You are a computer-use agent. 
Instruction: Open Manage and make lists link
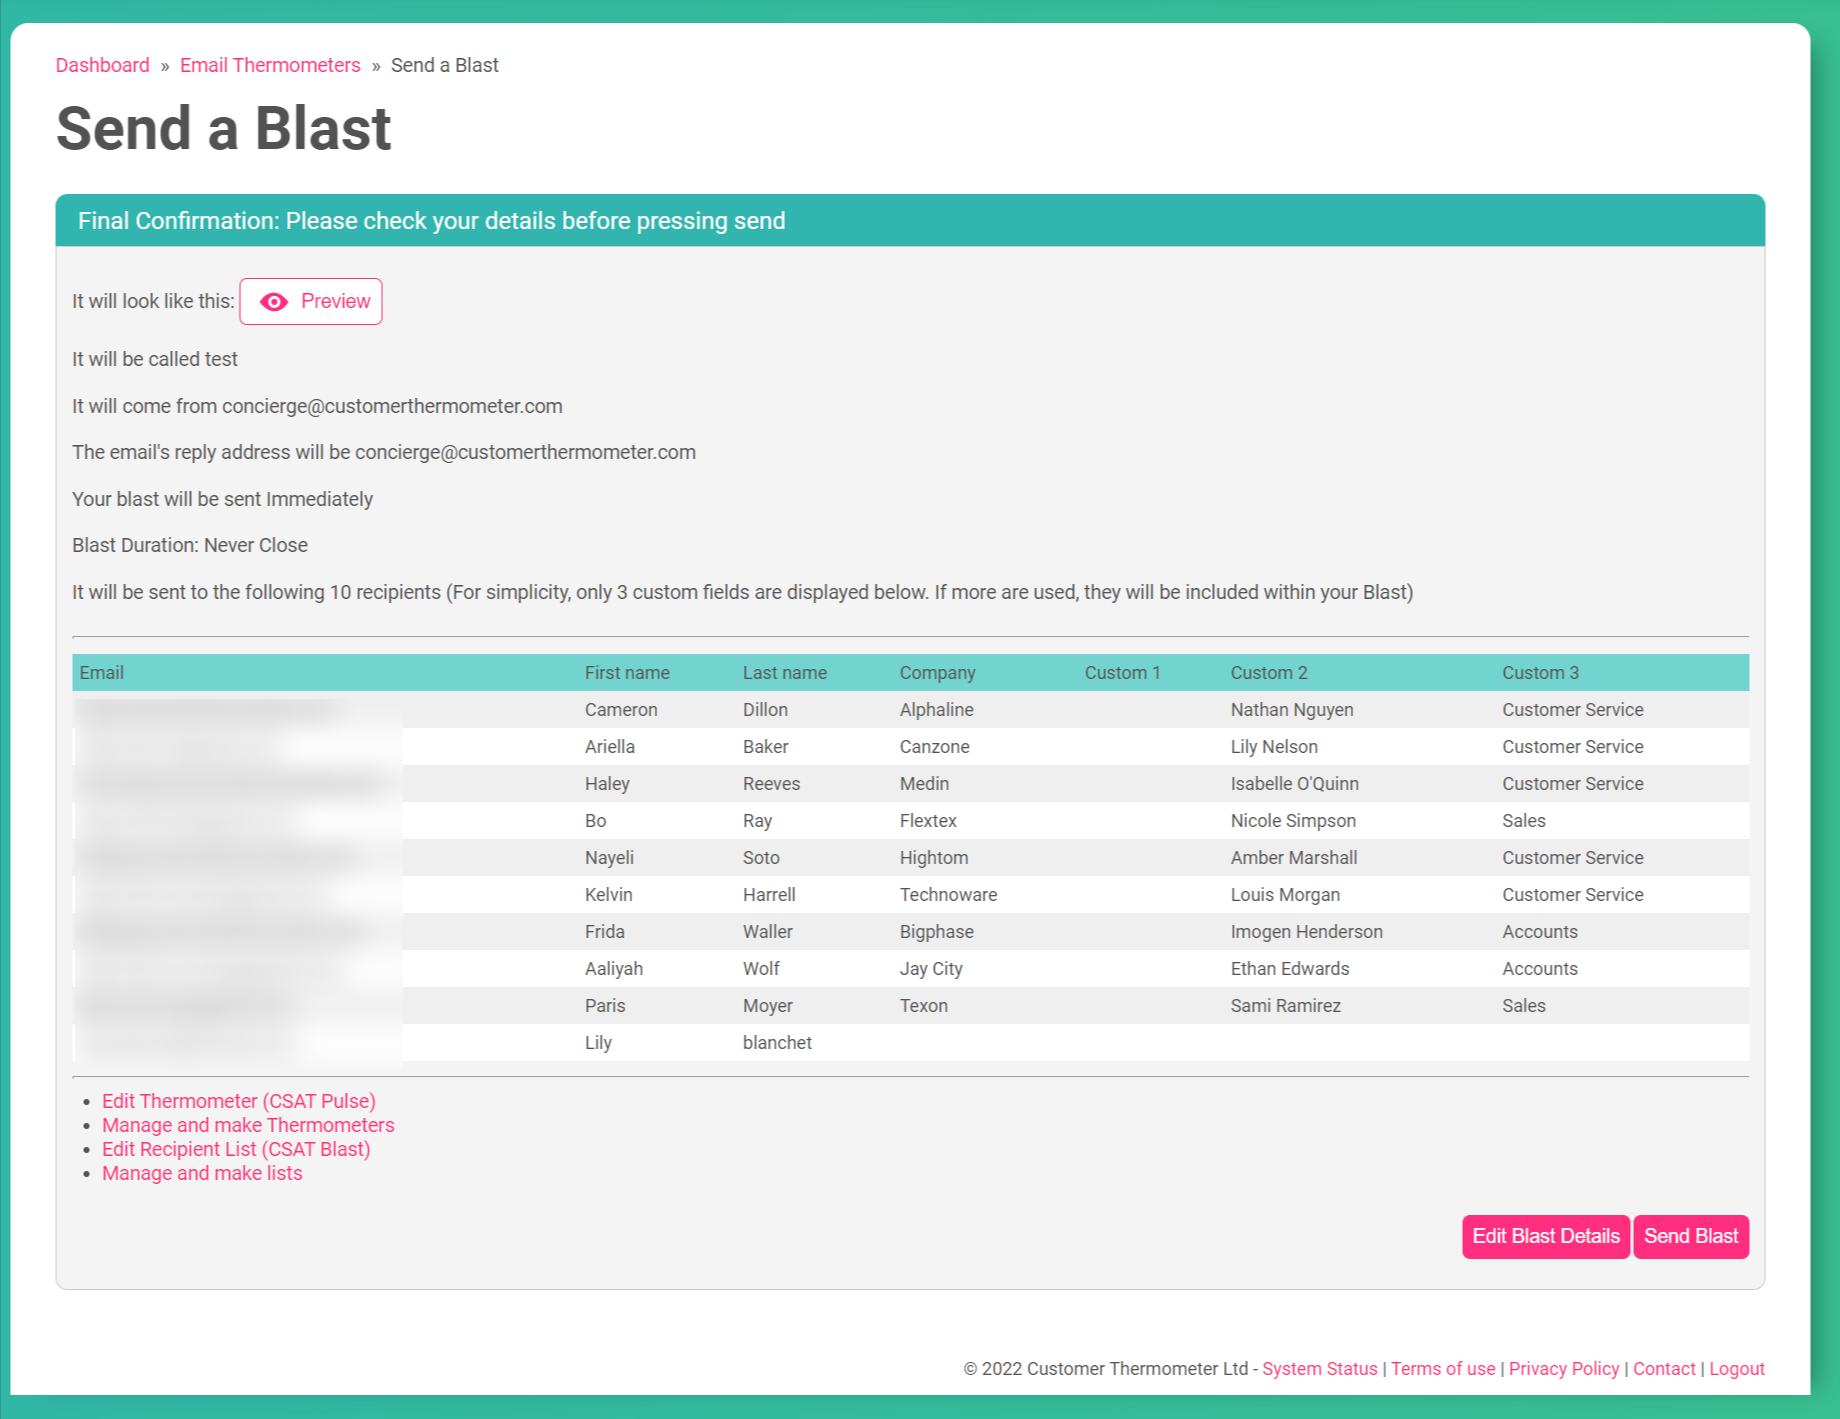(x=202, y=1173)
